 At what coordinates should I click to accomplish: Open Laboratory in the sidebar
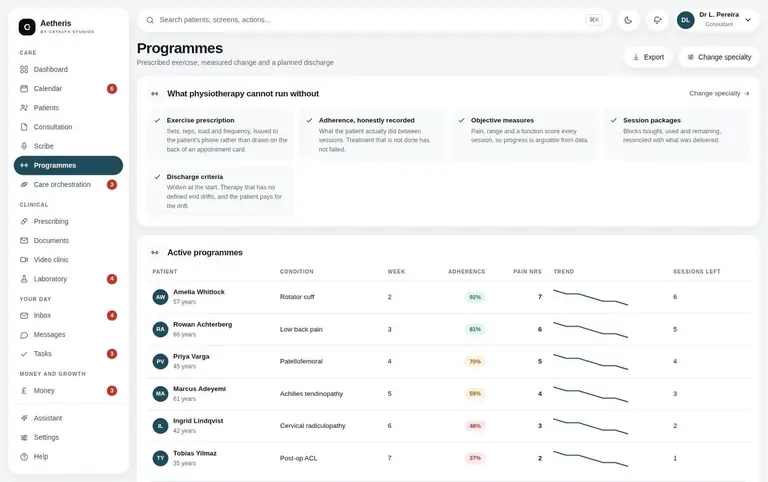[x=69, y=279]
